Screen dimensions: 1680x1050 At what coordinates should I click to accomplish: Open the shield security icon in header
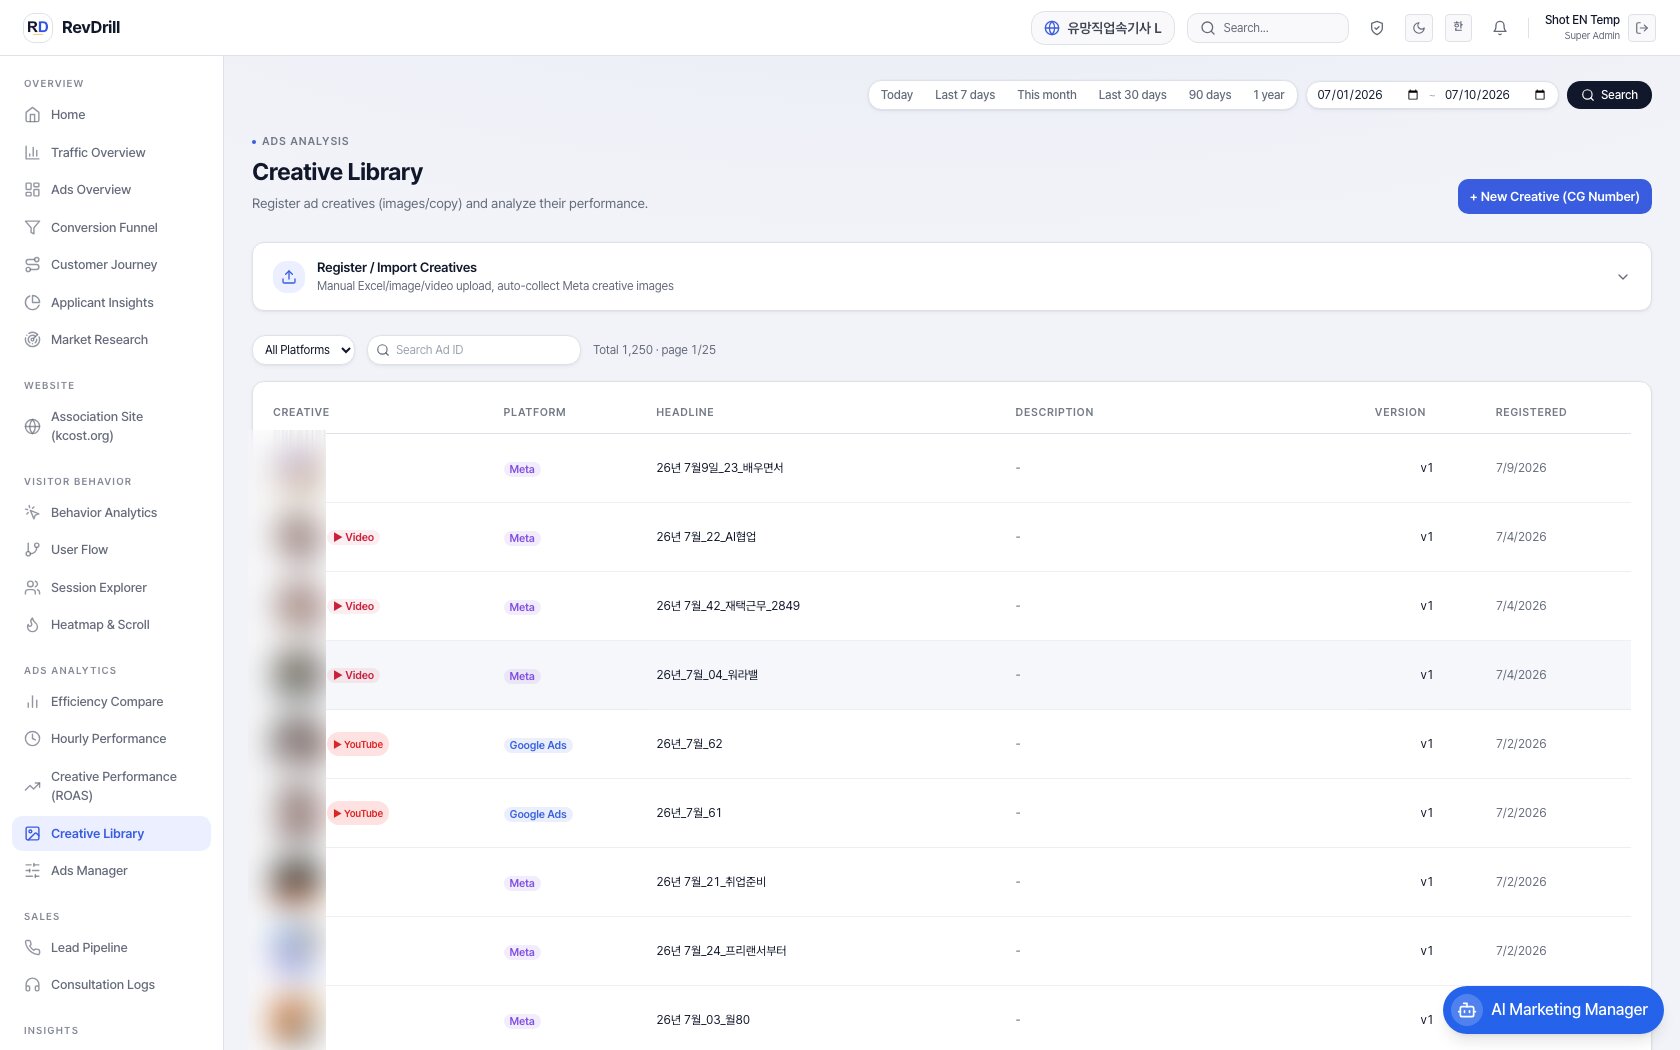click(1377, 28)
